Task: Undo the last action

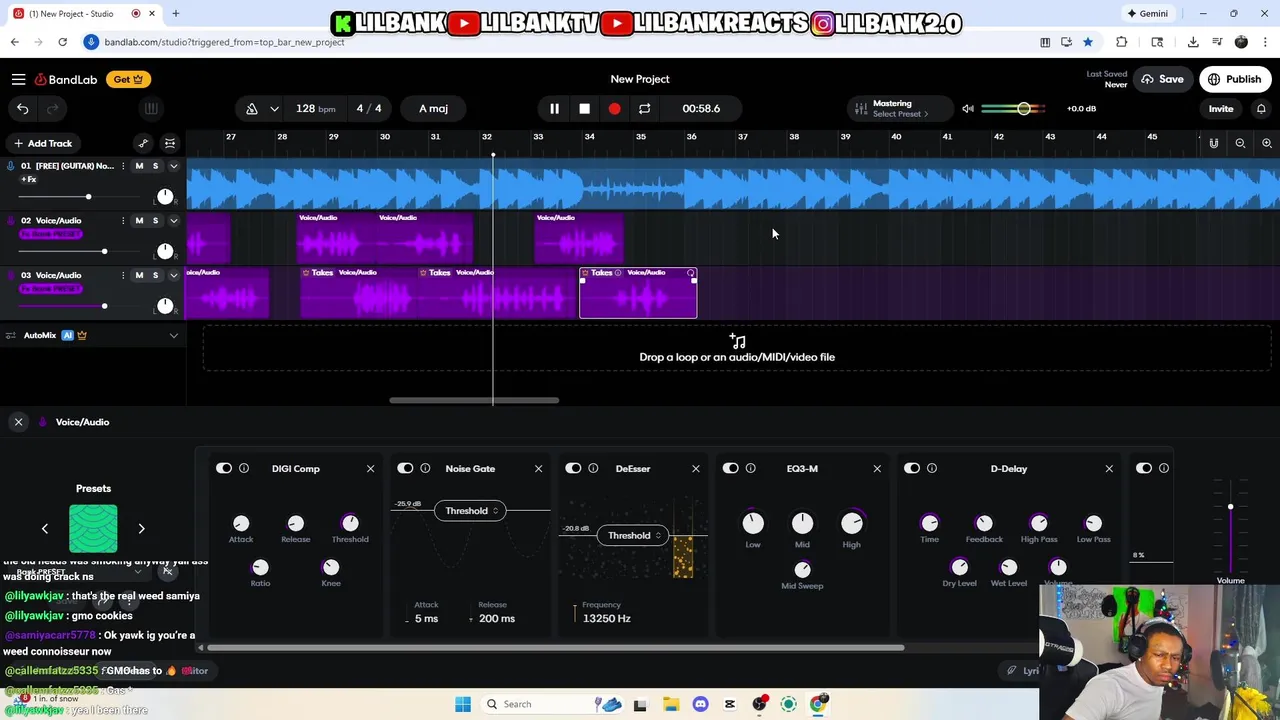Action: pos(22,108)
